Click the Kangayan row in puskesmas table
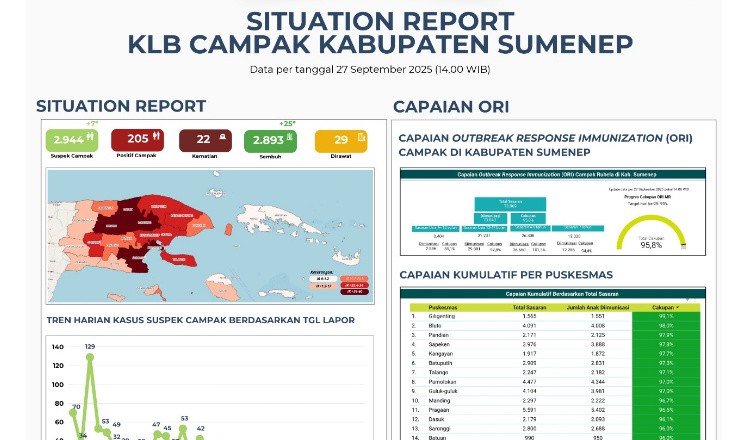Screen dimensions: 750x440 pos(442,353)
